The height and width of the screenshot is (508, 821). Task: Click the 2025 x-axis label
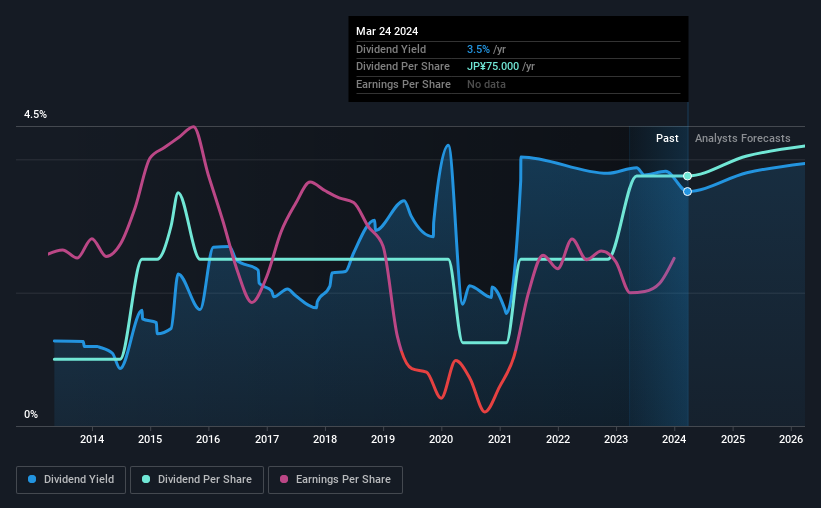point(733,439)
